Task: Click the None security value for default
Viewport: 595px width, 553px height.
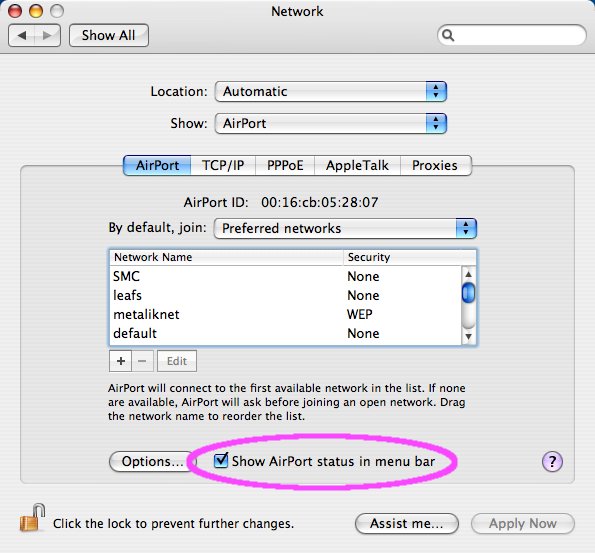Action: coord(363,333)
